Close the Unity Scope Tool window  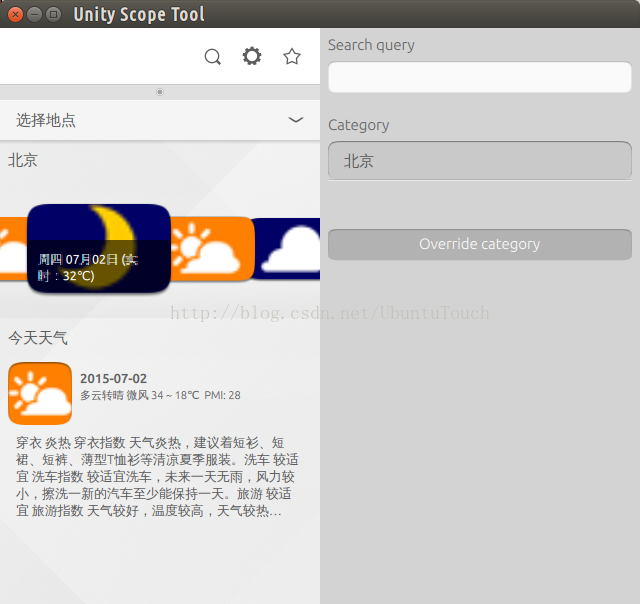[x=16, y=15]
